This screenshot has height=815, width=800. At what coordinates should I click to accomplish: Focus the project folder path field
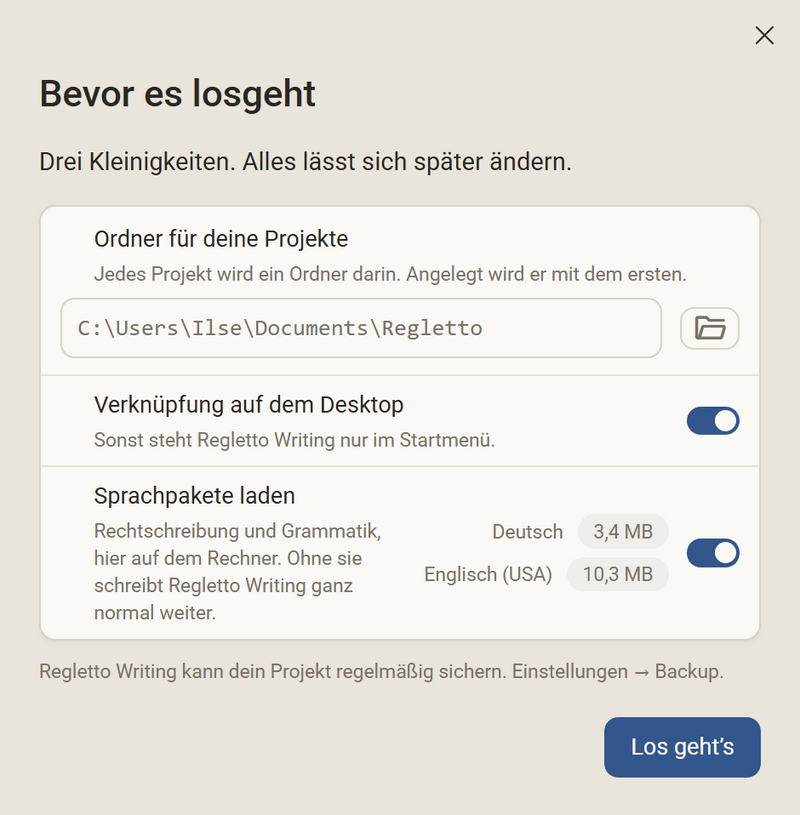(361, 328)
